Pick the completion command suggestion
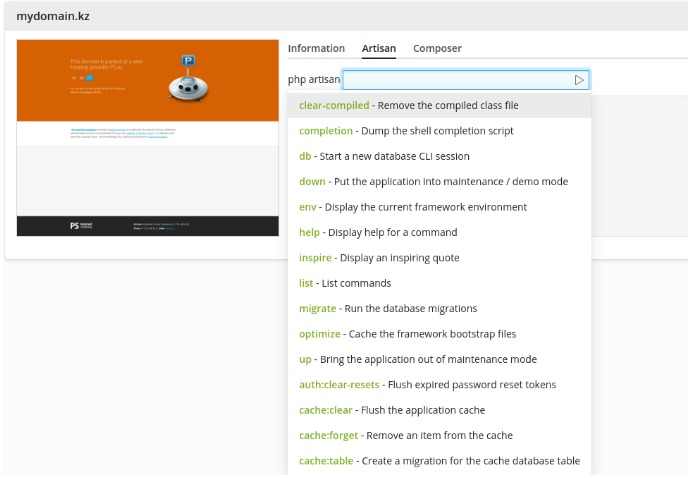 pos(439,131)
